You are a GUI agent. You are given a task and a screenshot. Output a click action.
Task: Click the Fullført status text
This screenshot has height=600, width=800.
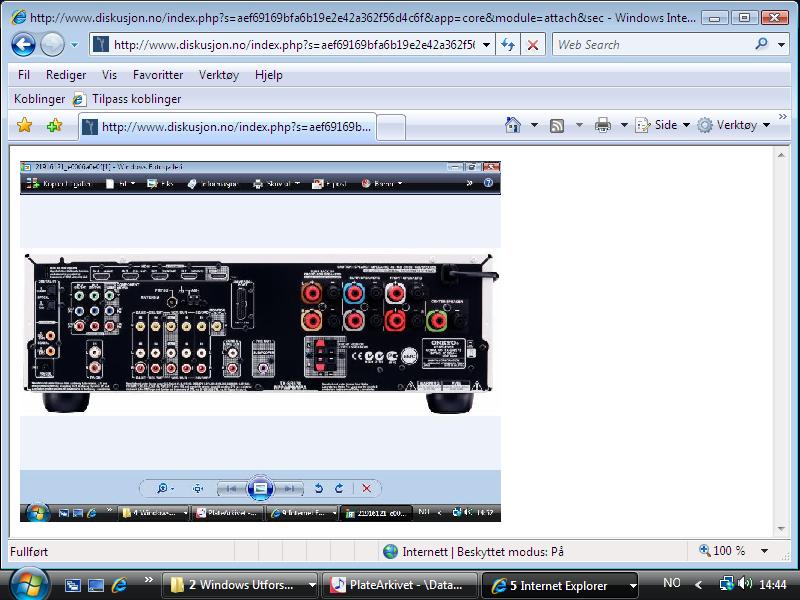pyautogui.click(x=29, y=552)
